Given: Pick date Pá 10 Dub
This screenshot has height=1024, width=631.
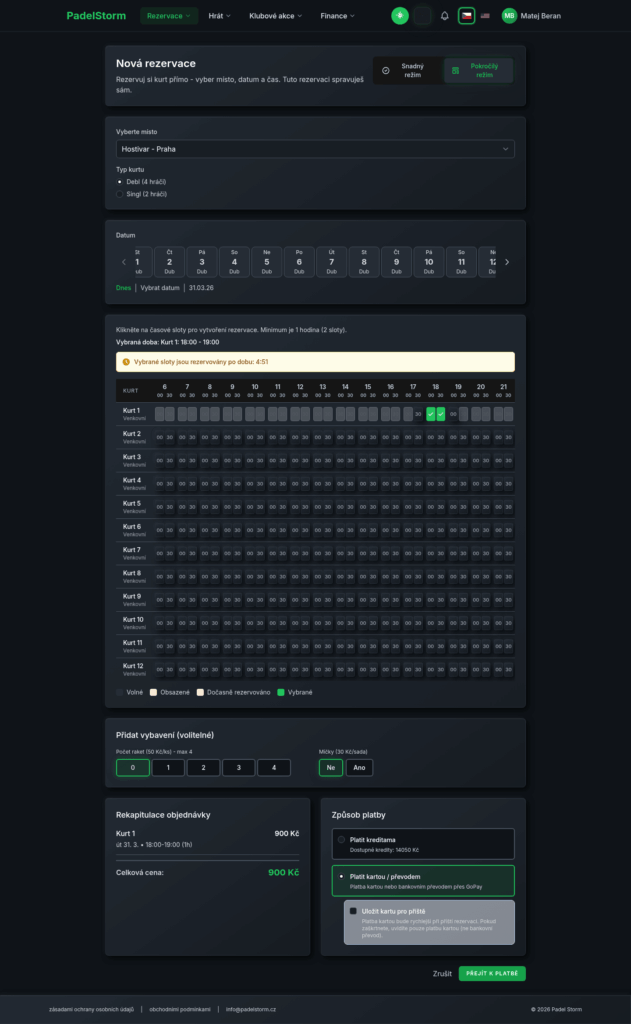Looking at the screenshot, I should click(429, 262).
